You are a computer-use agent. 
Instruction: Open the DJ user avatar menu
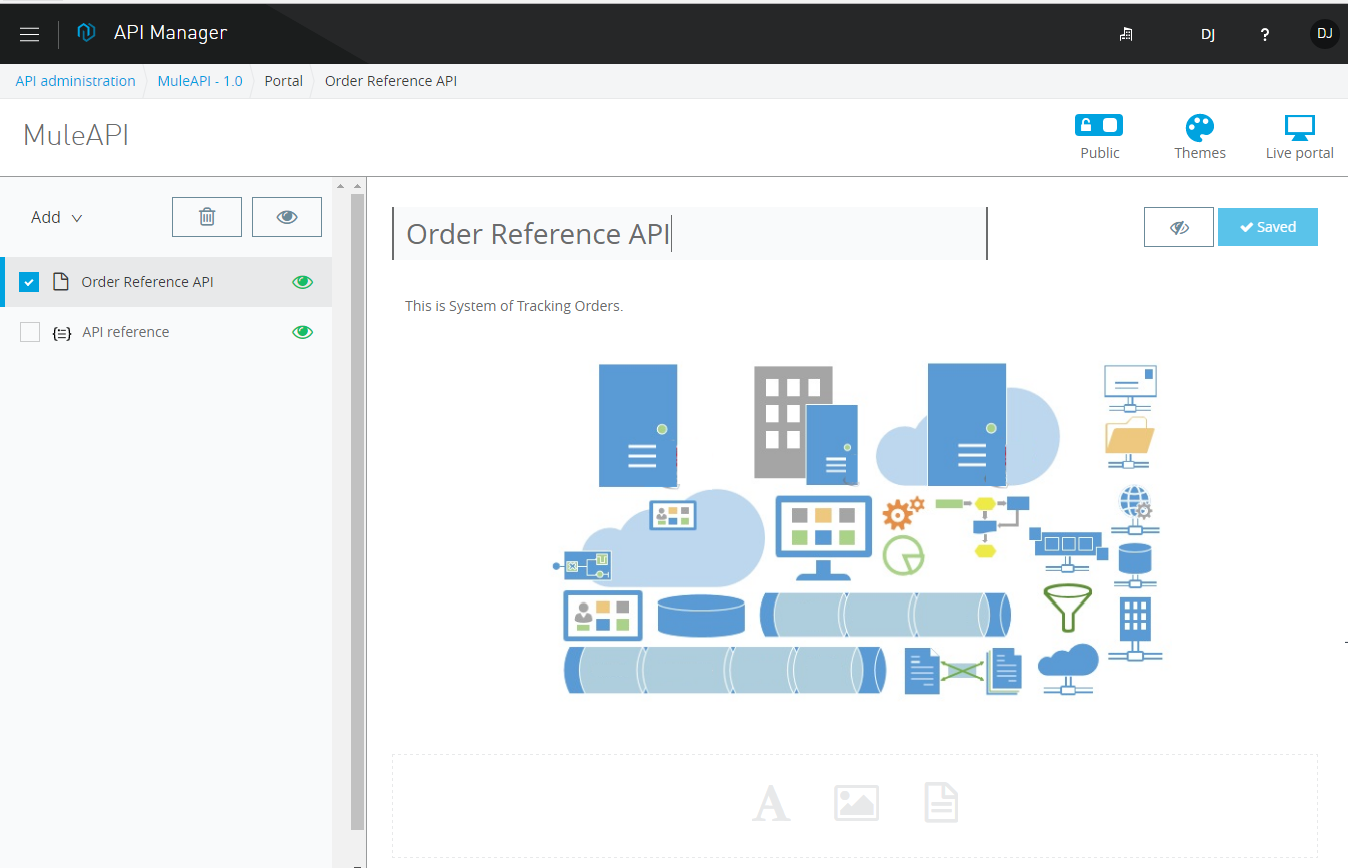[x=1323, y=33]
